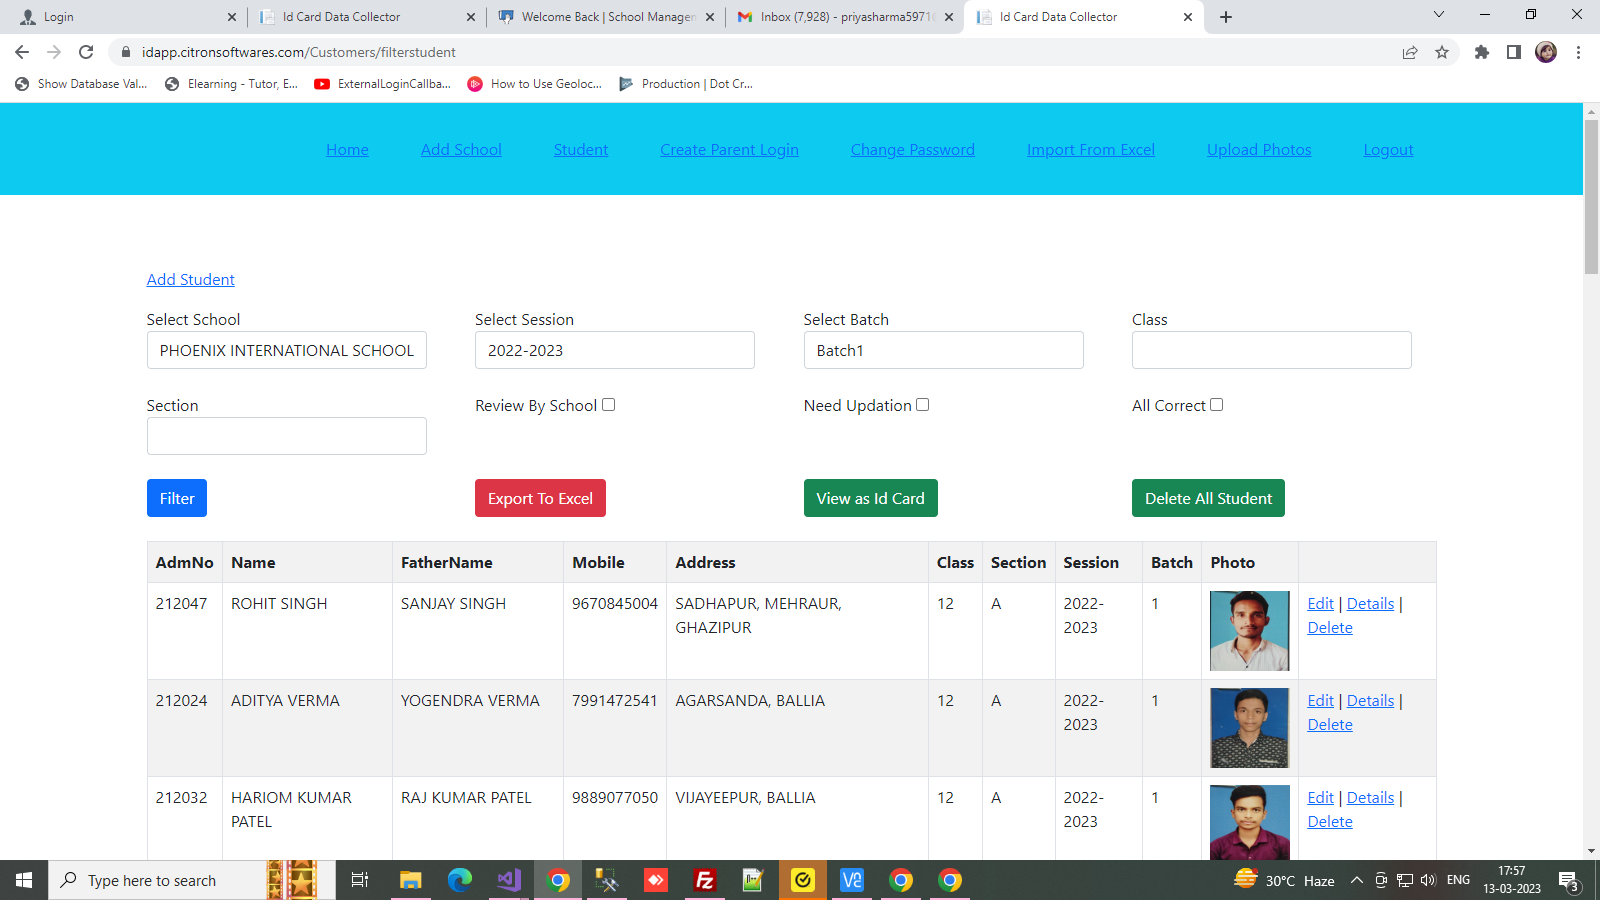Bookmark this page with the star icon

1441,52
